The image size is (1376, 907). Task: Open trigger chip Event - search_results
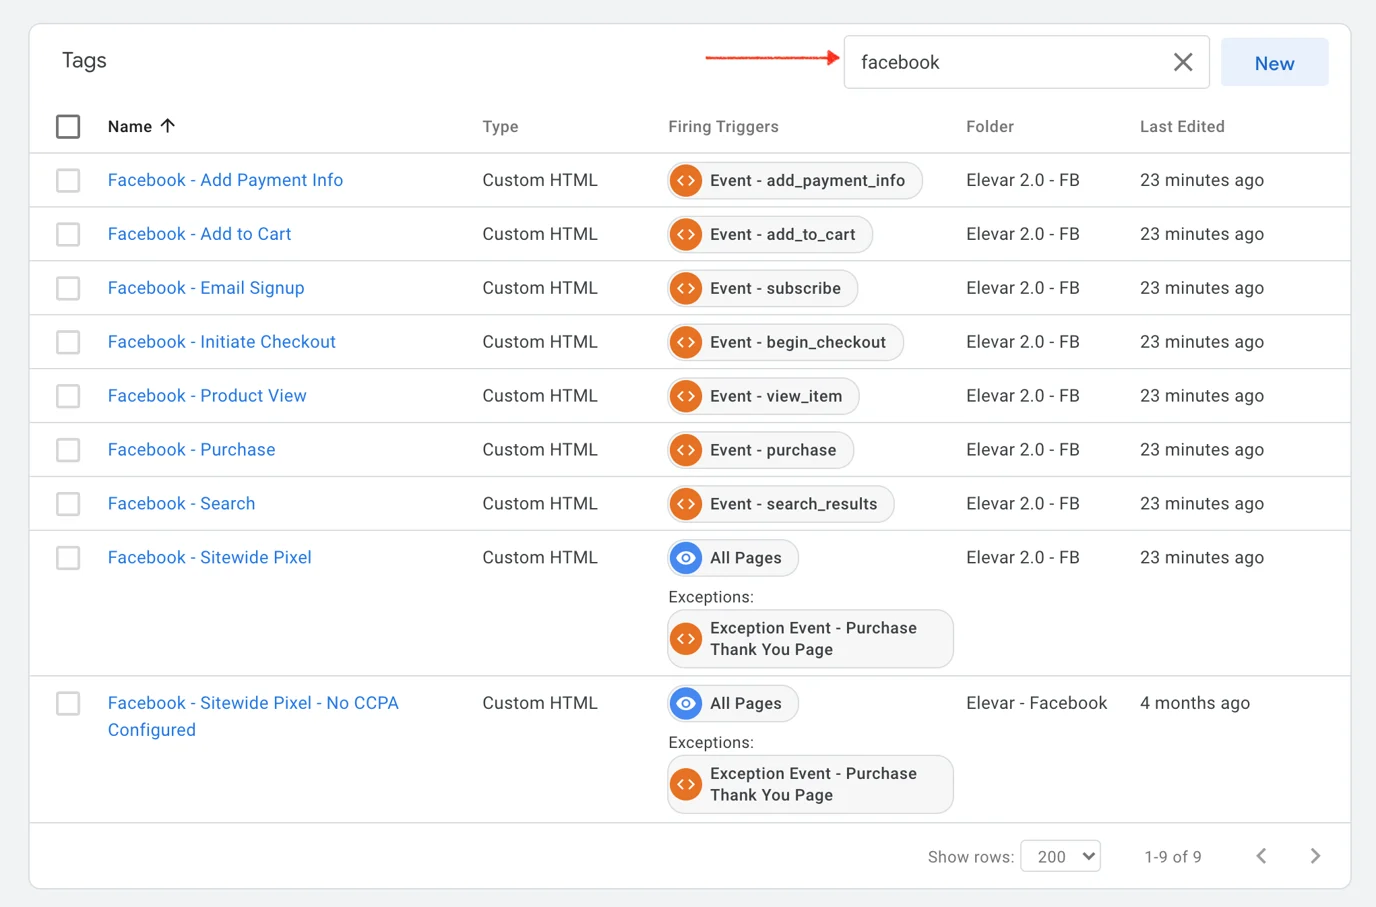click(x=781, y=504)
